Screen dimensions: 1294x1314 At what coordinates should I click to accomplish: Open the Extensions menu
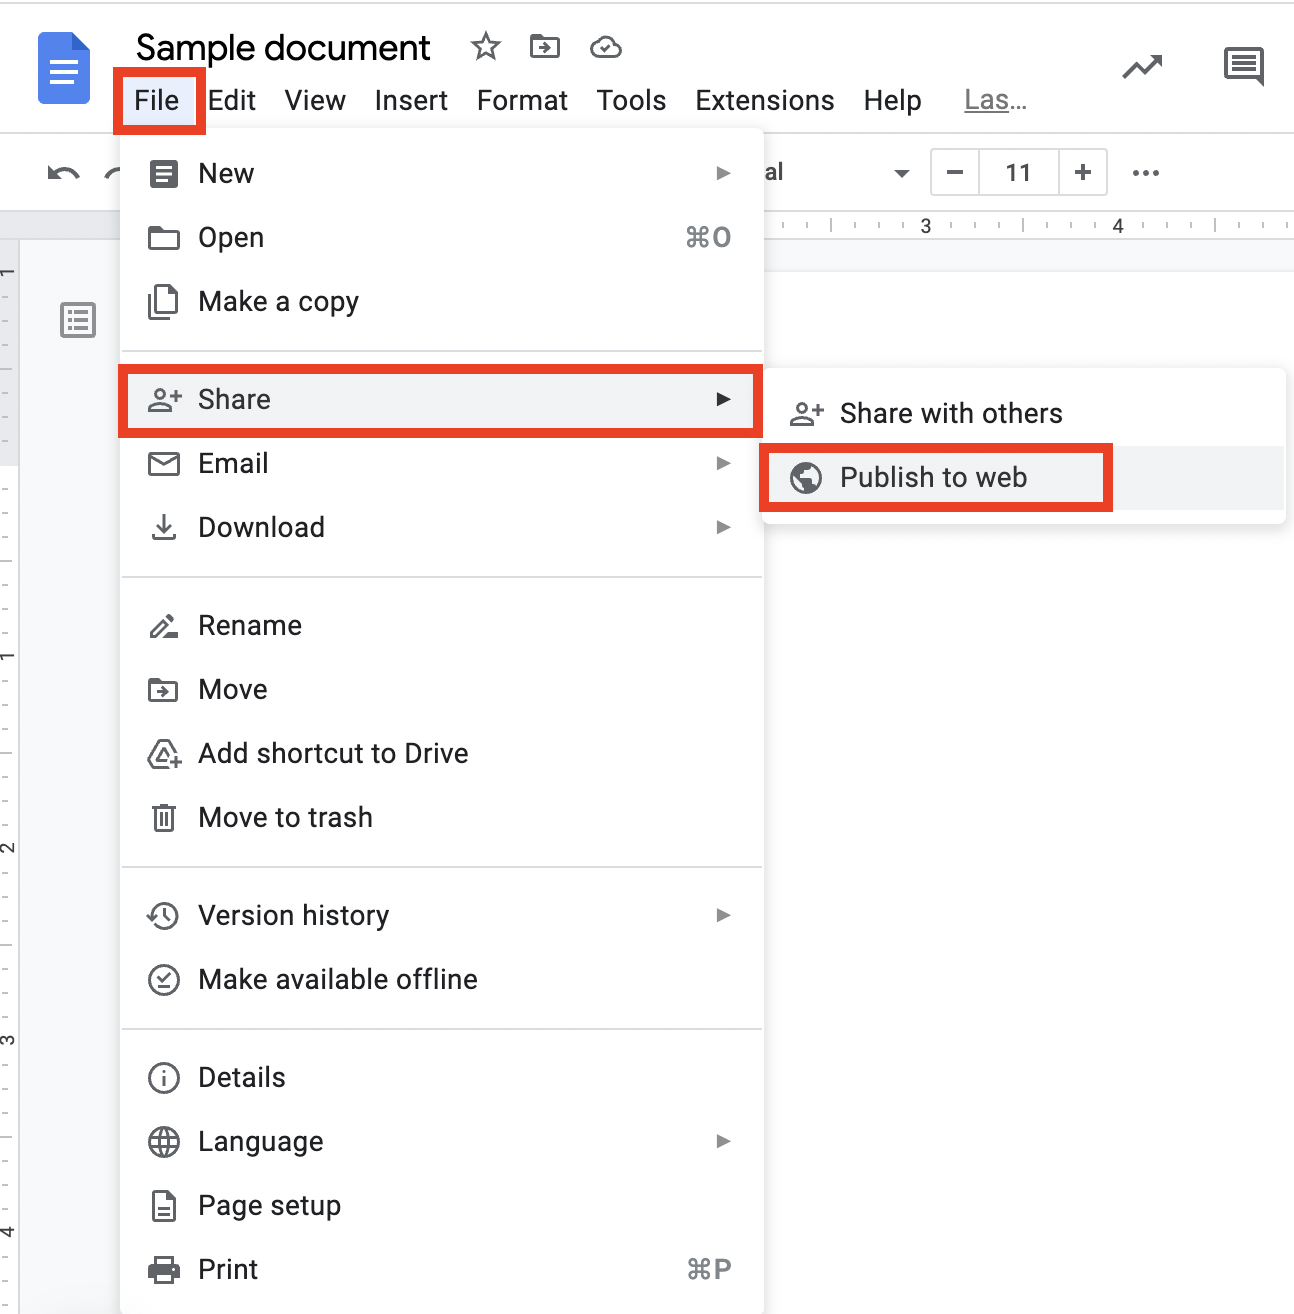point(765,100)
